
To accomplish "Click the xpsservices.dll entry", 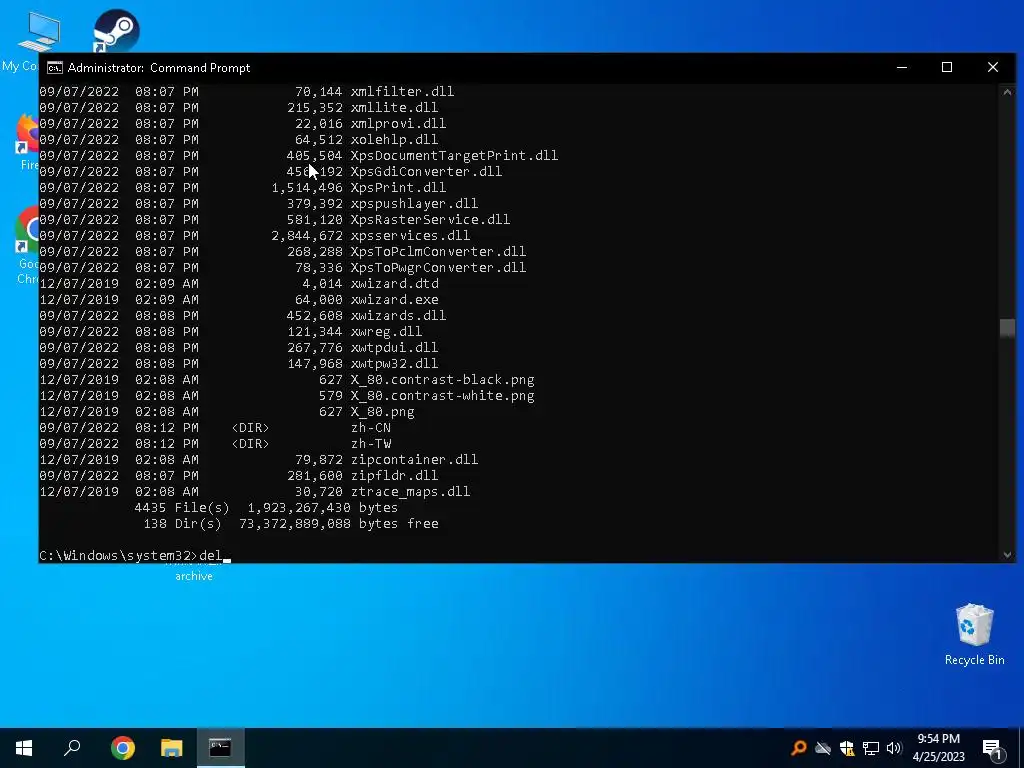I will tap(410, 235).
